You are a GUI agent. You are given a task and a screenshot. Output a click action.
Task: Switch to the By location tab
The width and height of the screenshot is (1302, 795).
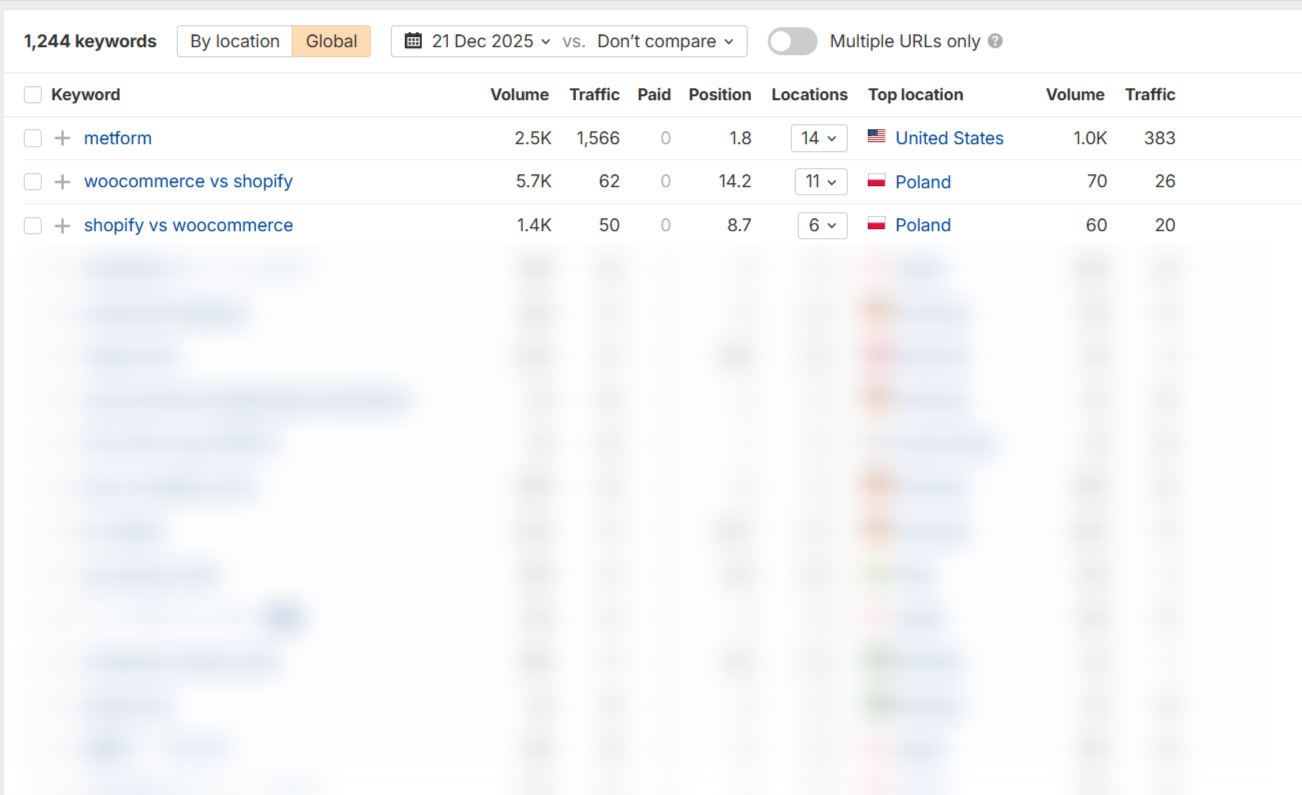(x=235, y=41)
